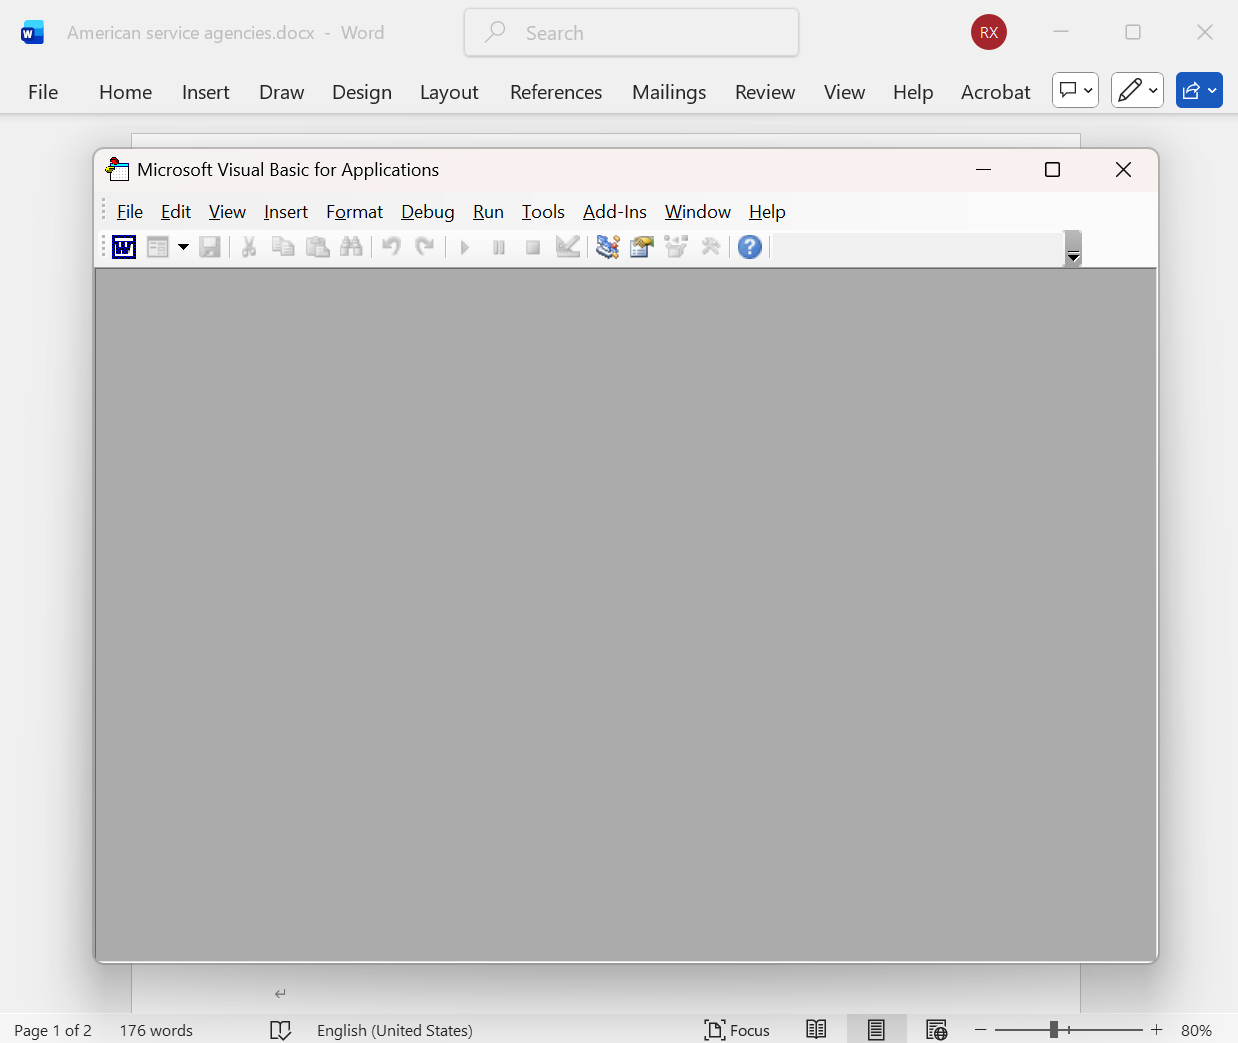Click the Reset icon in VBA toolbar
1238x1043 pixels.
(x=532, y=247)
